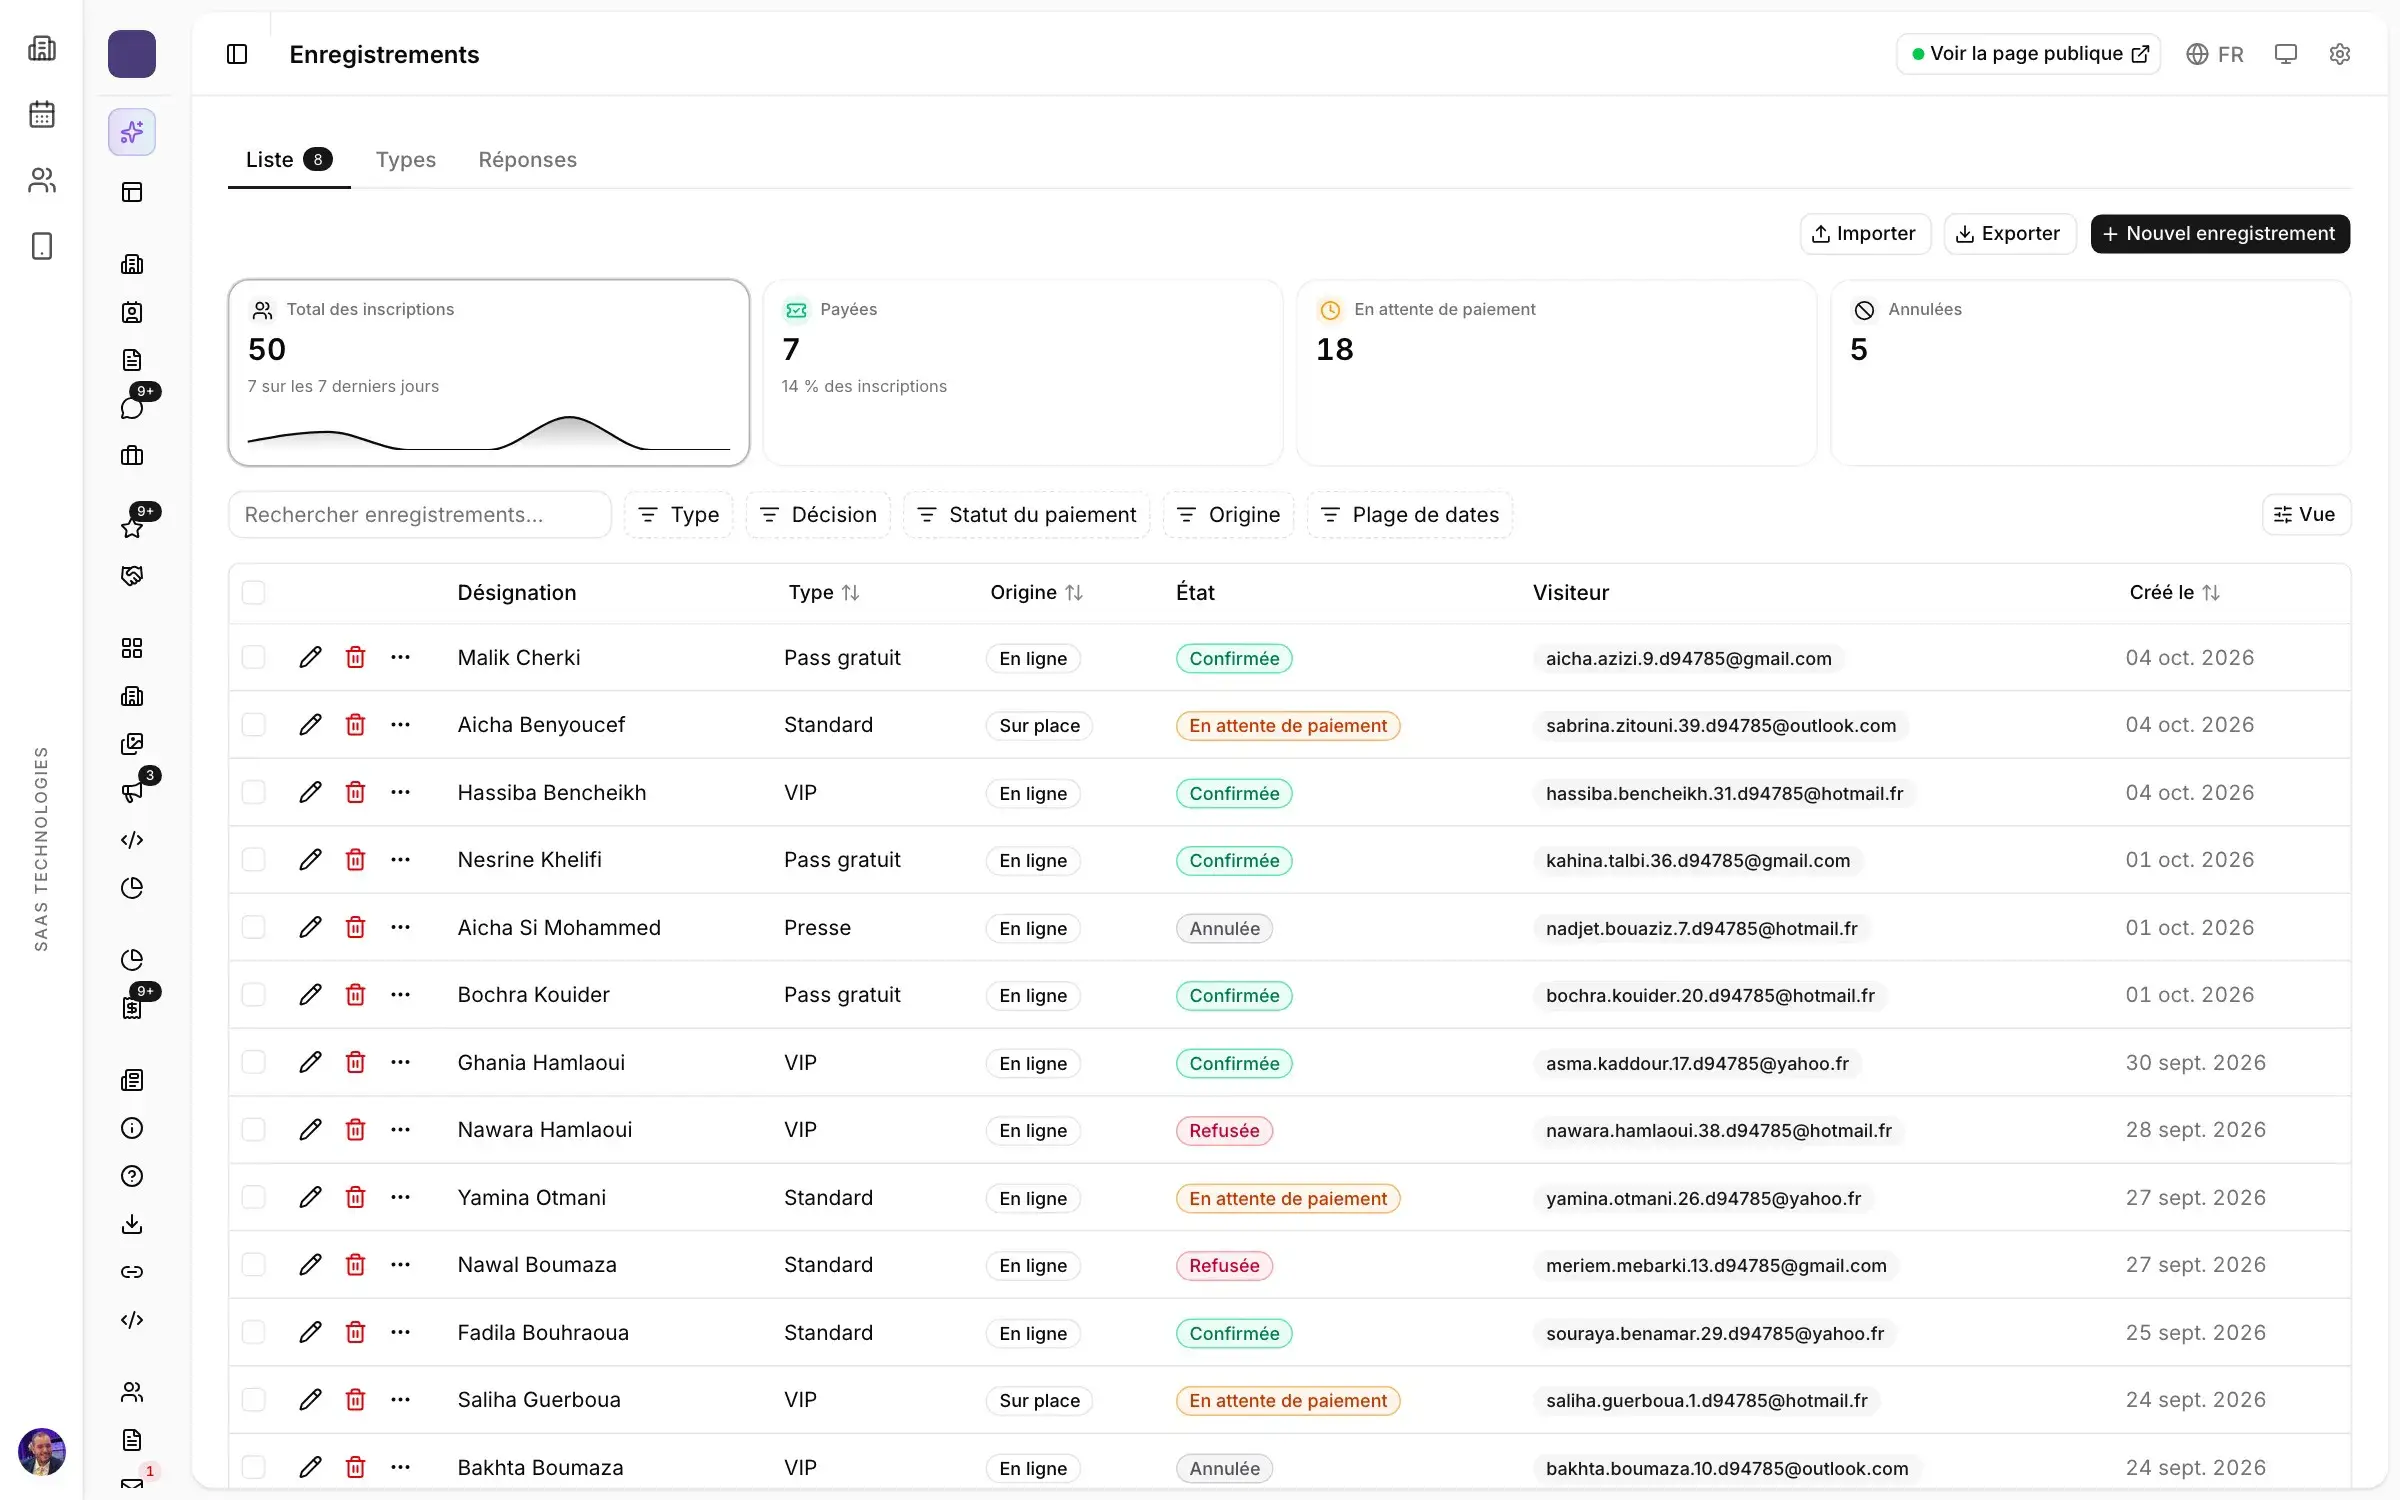Tick the select-all checkbox in table header
The height and width of the screenshot is (1500, 2400).
point(254,592)
